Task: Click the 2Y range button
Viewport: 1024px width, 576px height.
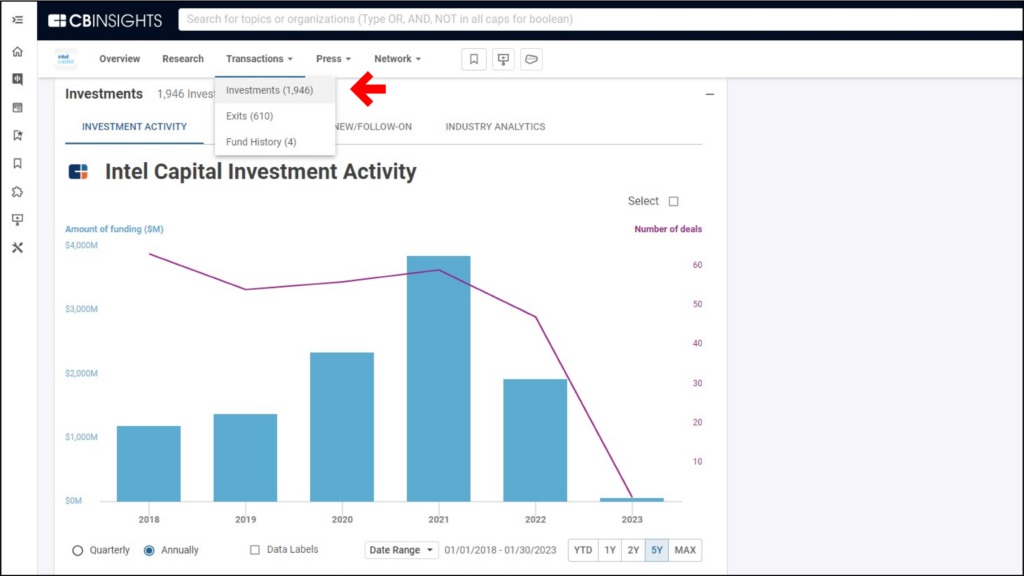Action: tap(633, 550)
